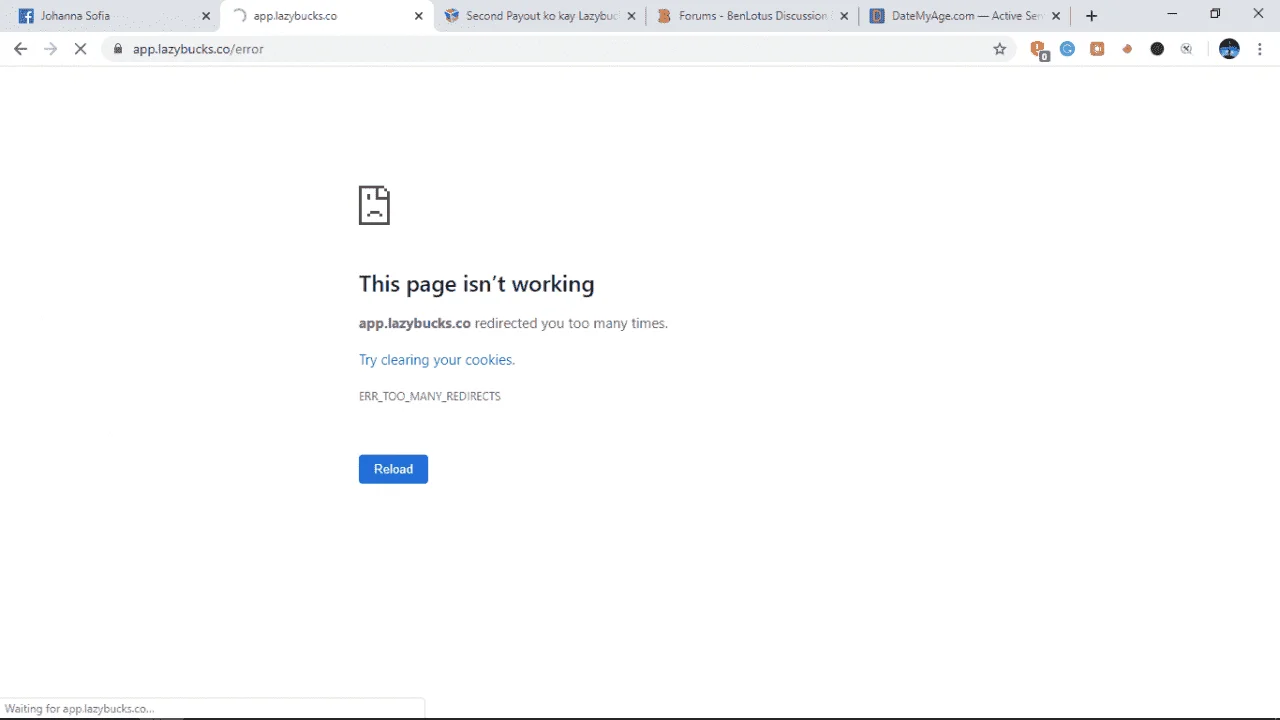
Task: Click the blue Reload button
Action: (x=393, y=469)
